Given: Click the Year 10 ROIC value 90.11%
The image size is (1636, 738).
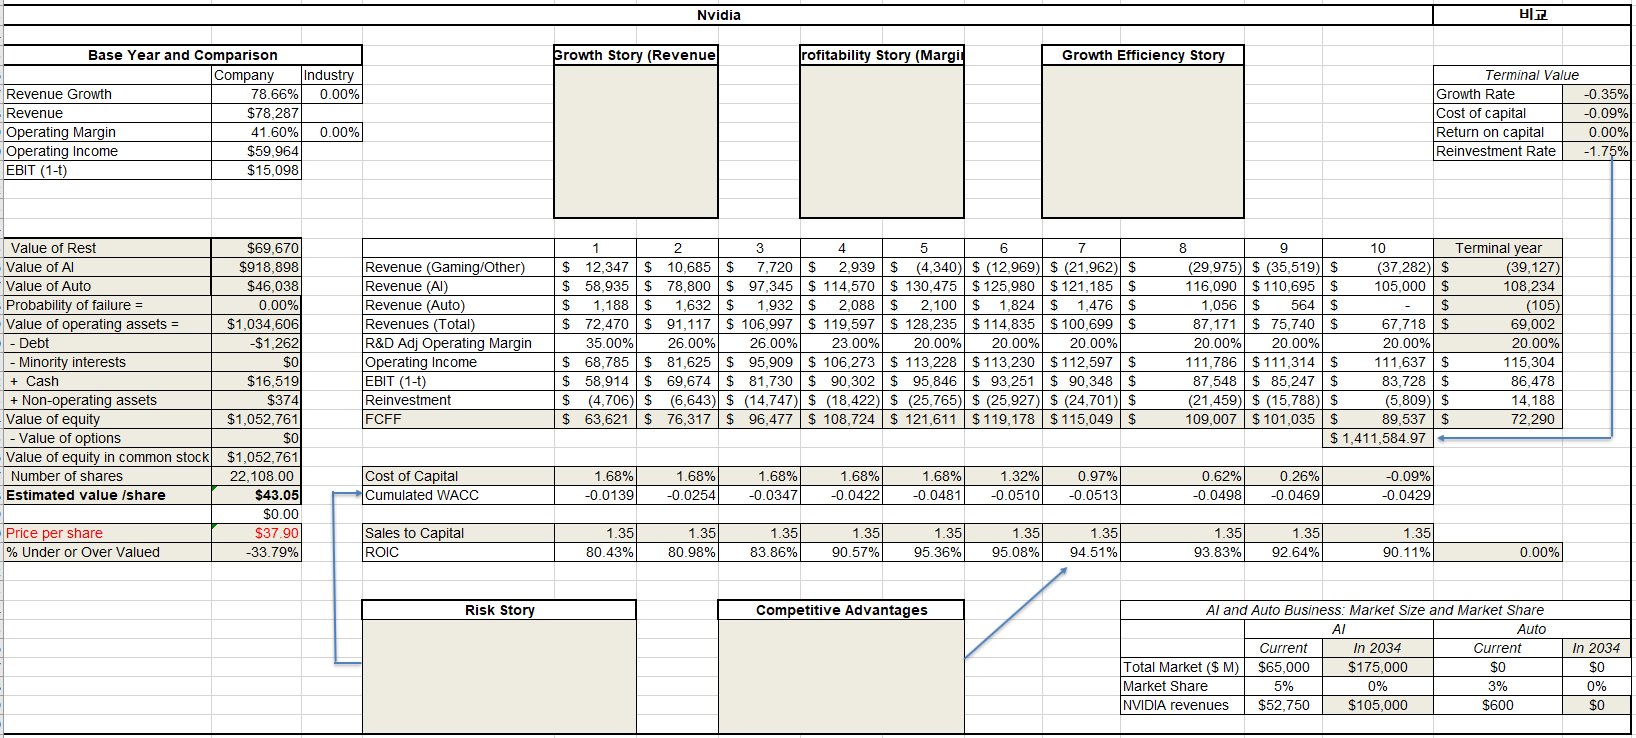Looking at the screenshot, I should [1378, 552].
